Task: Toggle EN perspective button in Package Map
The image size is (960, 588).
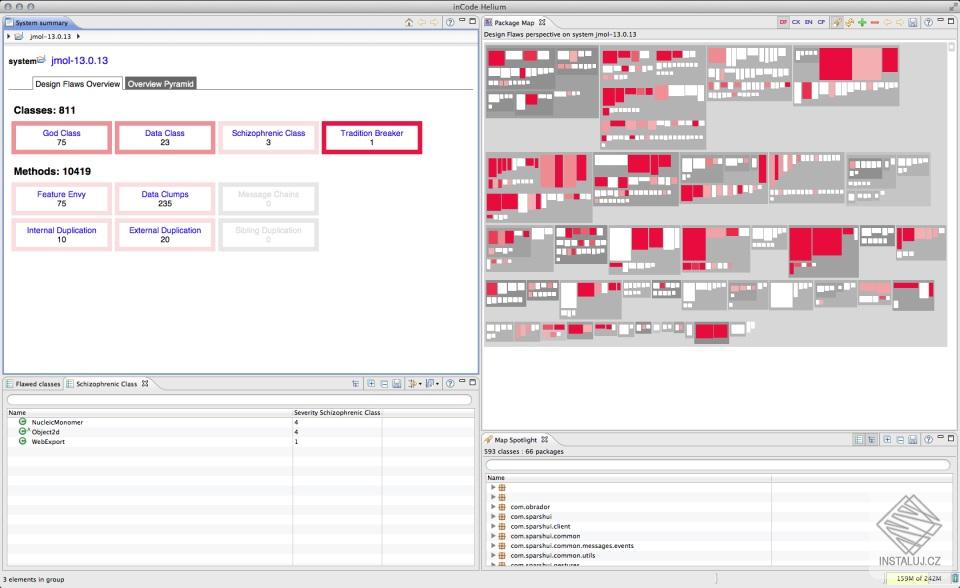Action: (x=808, y=23)
